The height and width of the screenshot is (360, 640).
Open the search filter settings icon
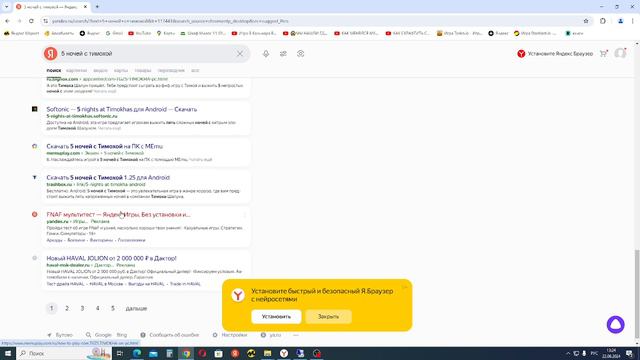pos(283,53)
